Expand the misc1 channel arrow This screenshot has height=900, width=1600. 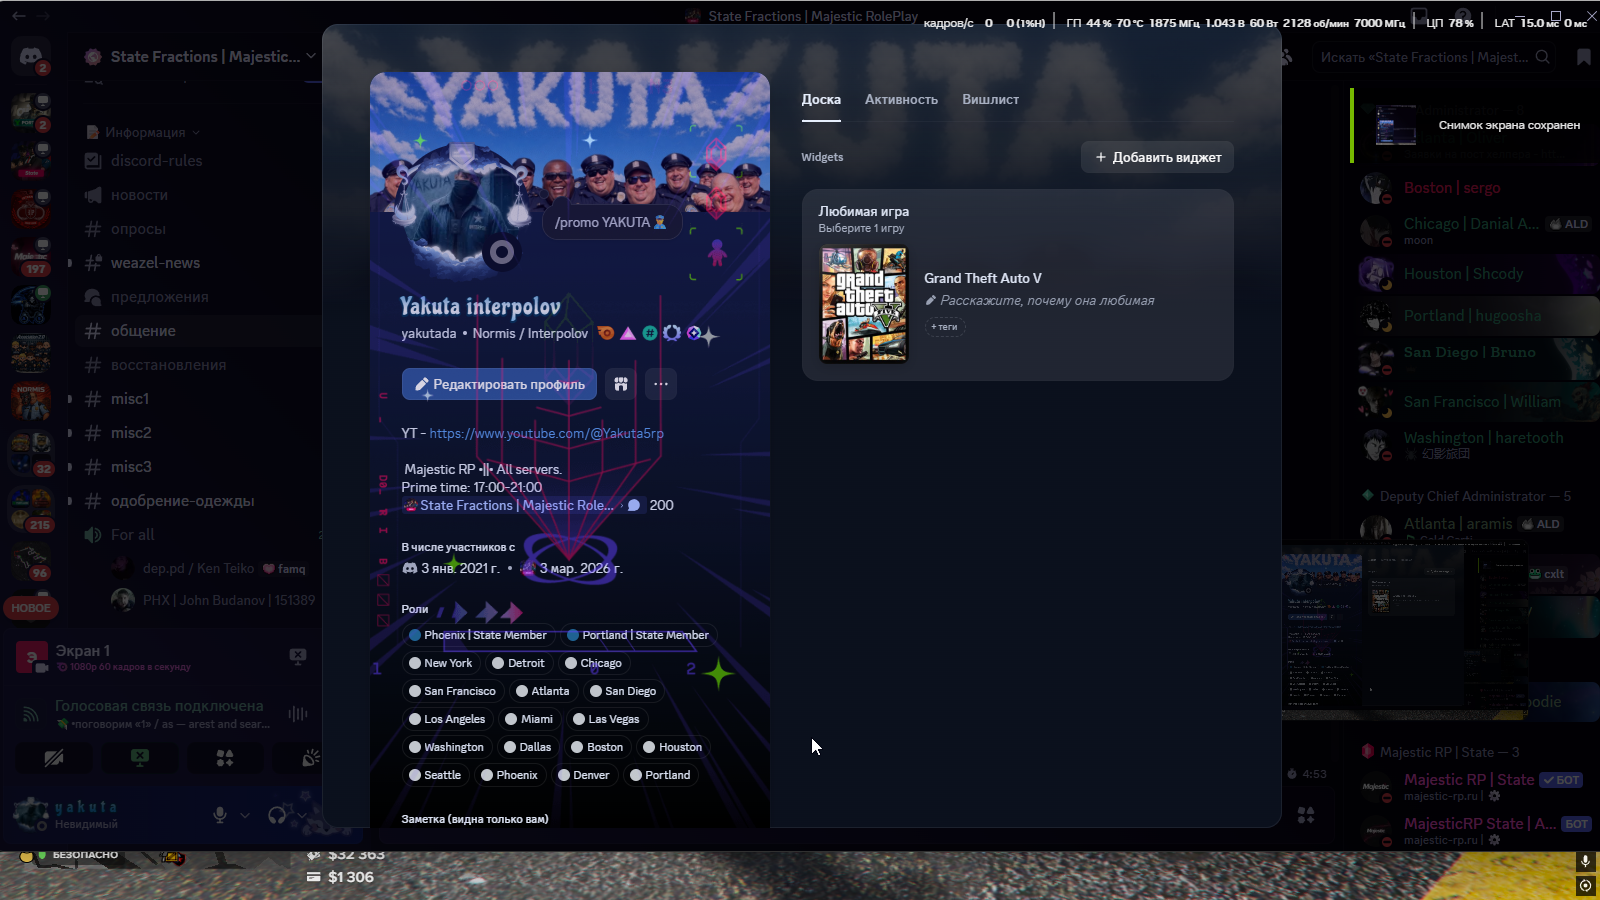70,399
